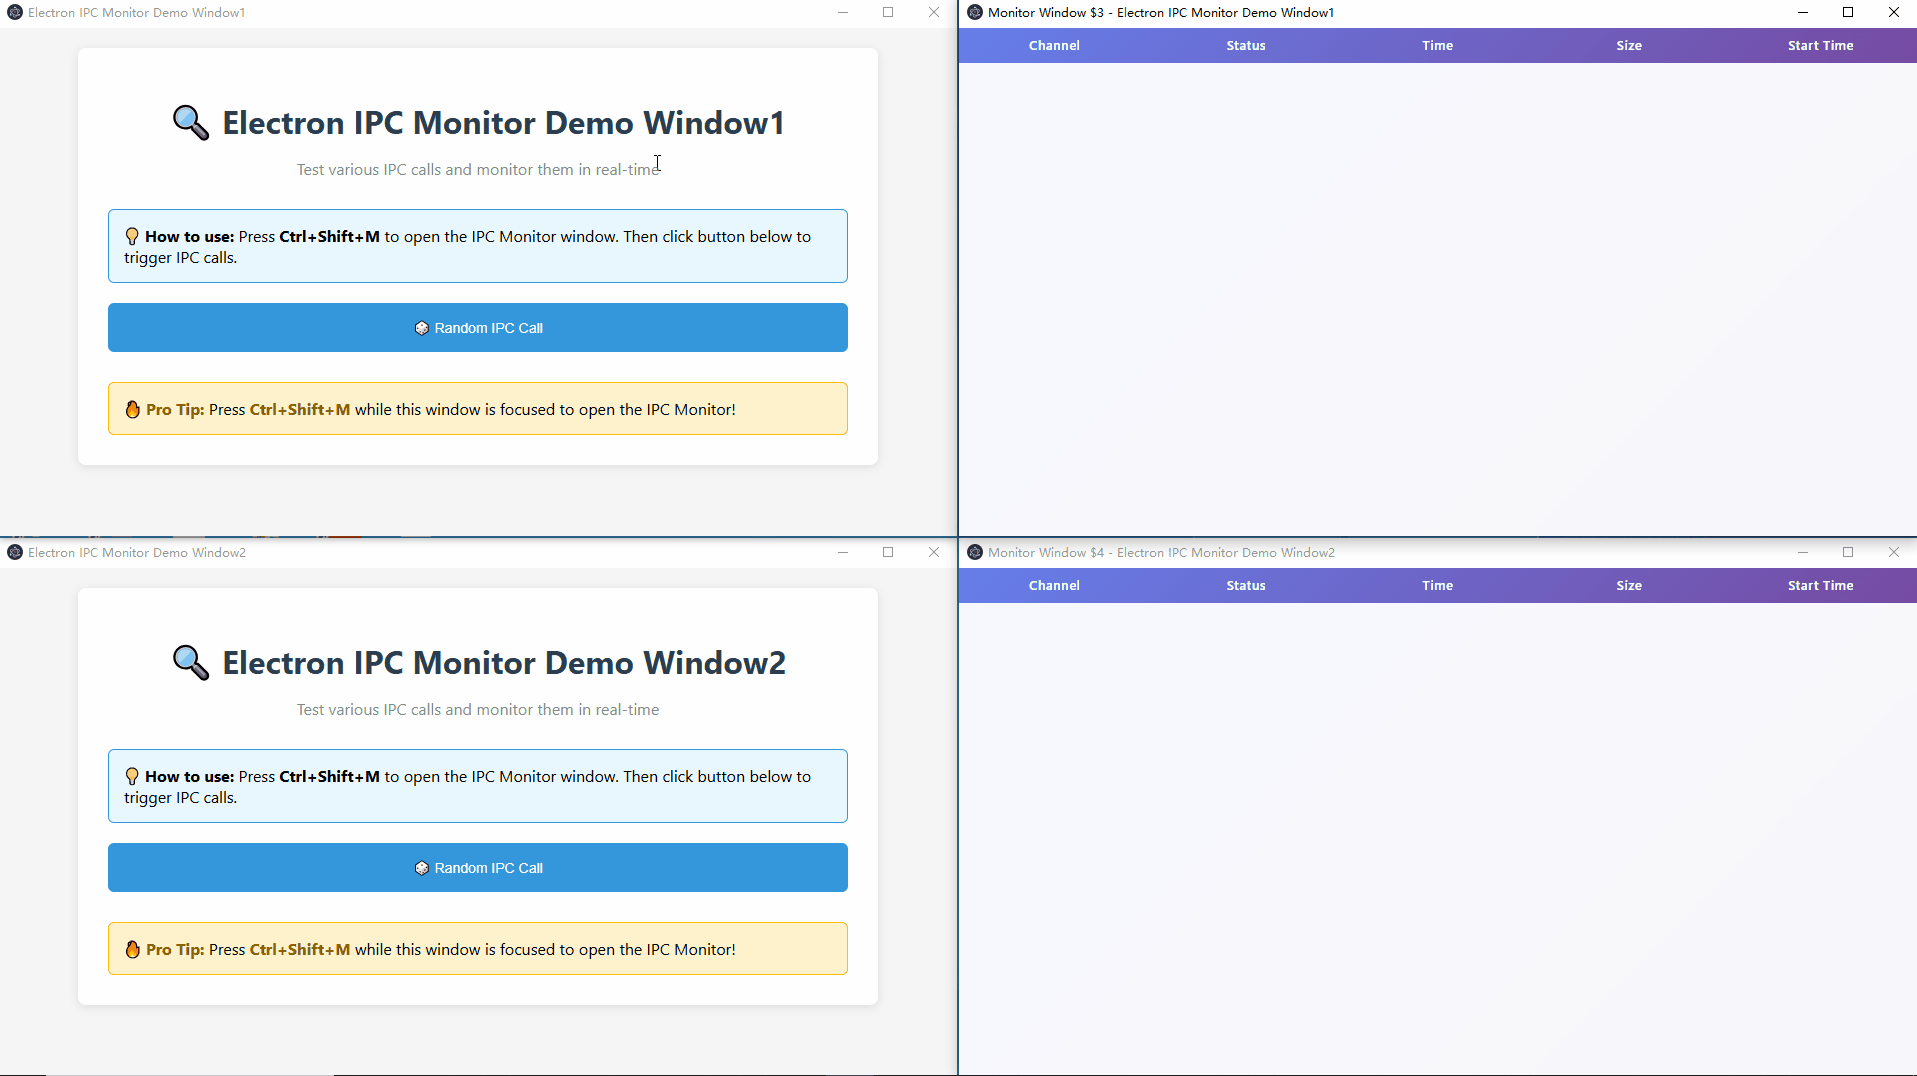
Task: Close the Electron IPC Monitor Demo Window2
Action: [x=934, y=553]
